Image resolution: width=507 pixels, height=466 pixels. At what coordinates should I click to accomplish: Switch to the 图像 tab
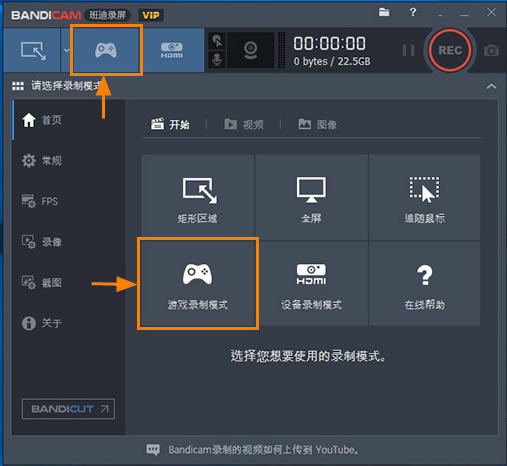(317, 124)
